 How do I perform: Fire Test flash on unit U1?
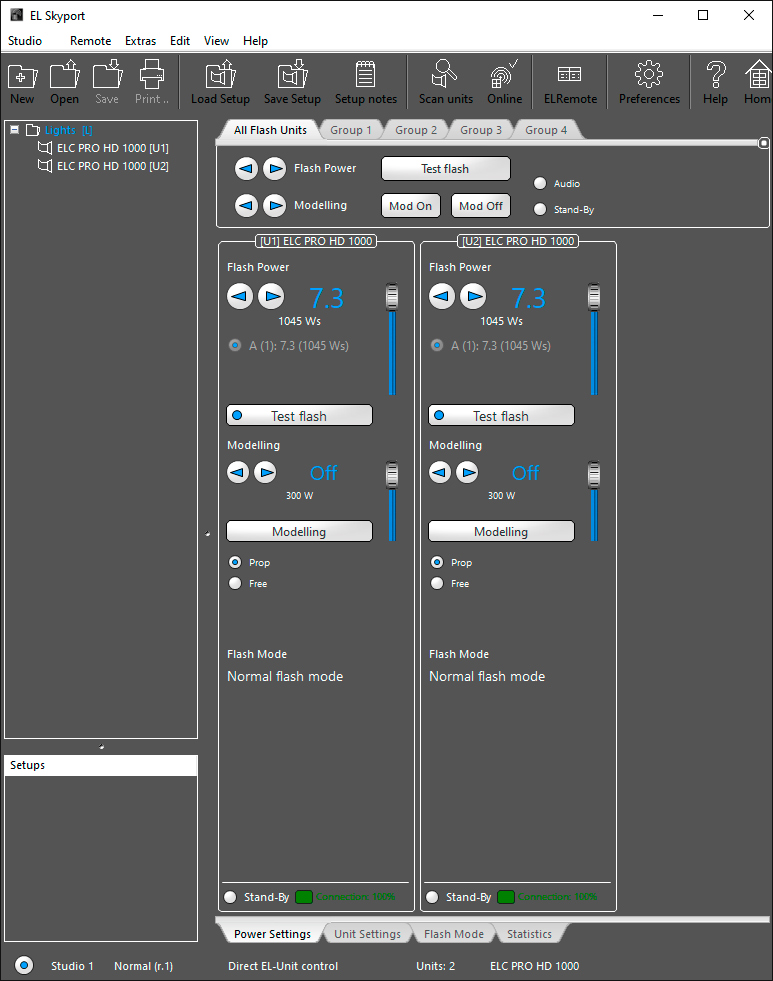tap(299, 415)
